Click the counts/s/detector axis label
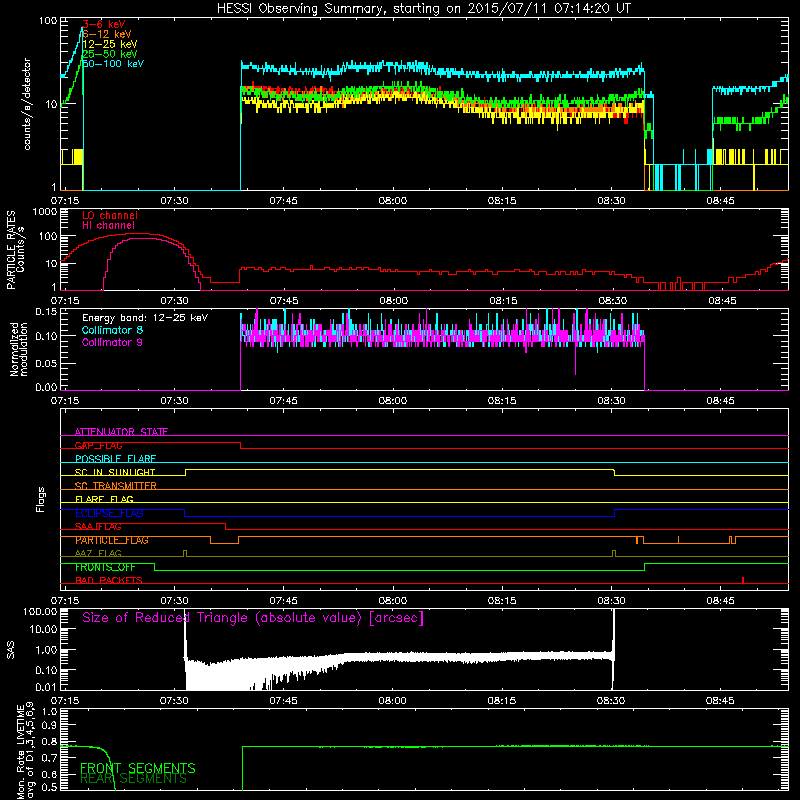 click(27, 104)
